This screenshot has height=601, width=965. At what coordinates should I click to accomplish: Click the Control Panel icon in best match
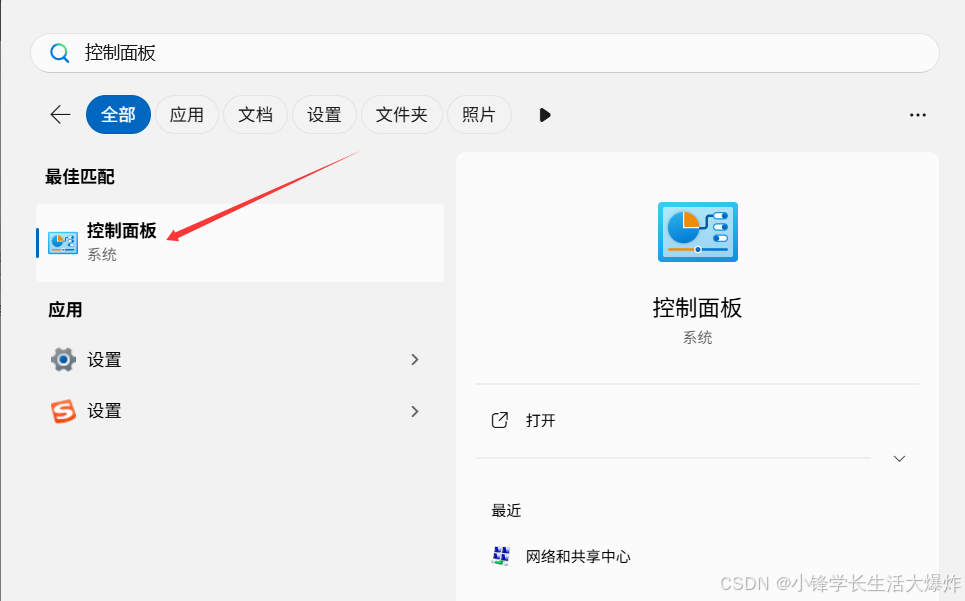pyautogui.click(x=63, y=243)
